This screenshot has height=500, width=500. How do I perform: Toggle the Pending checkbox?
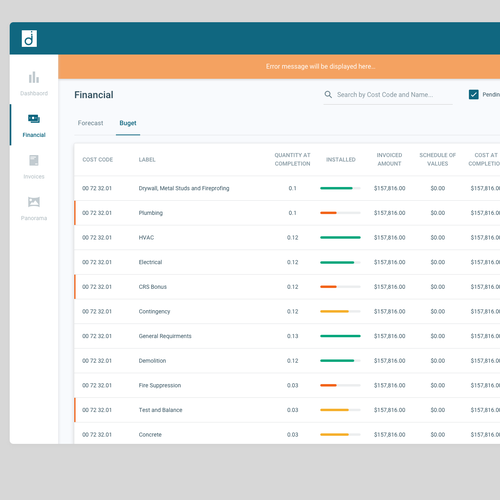(473, 95)
